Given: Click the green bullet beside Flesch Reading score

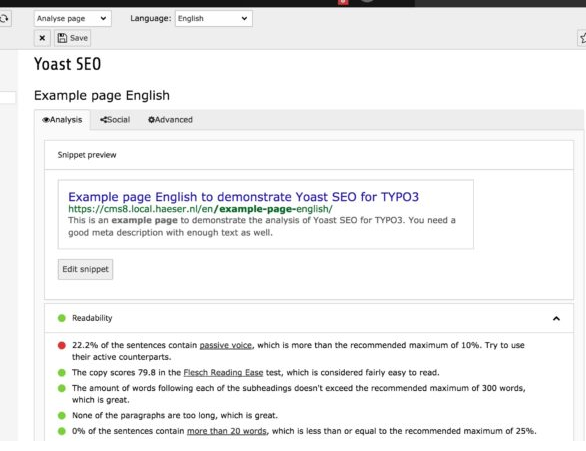Looking at the screenshot, I should click(x=62, y=373).
